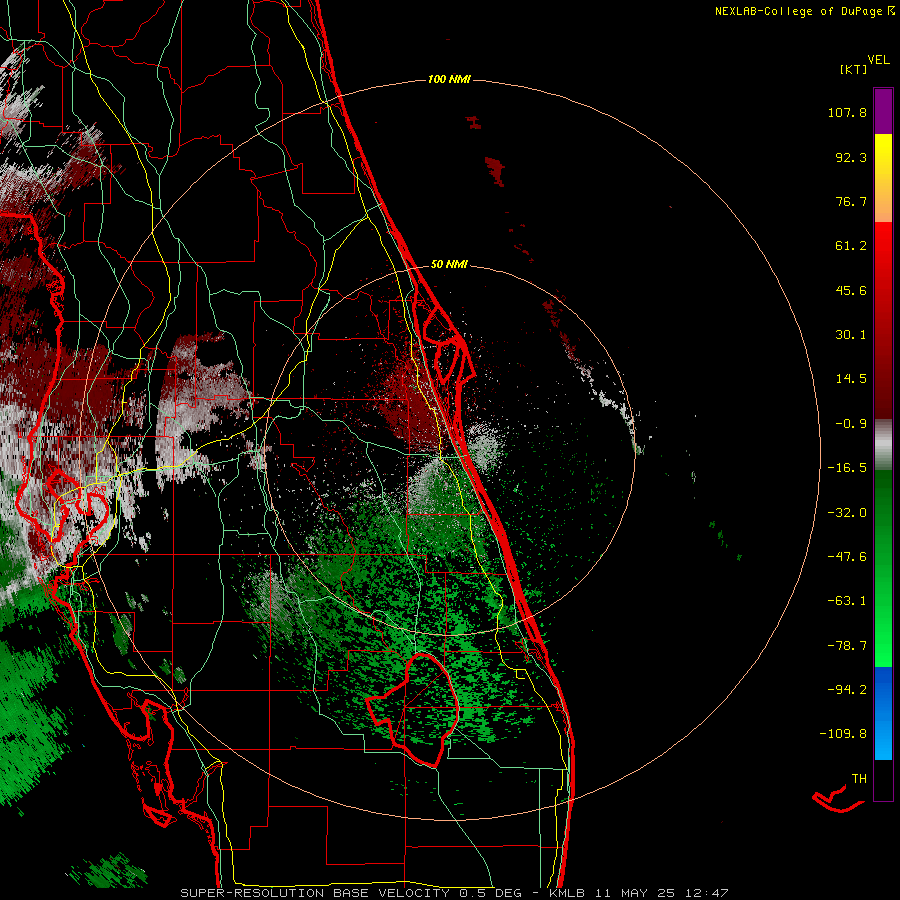The height and width of the screenshot is (900, 900).
Task: Select the -63.1 velocity scale value
Action: (x=847, y=601)
